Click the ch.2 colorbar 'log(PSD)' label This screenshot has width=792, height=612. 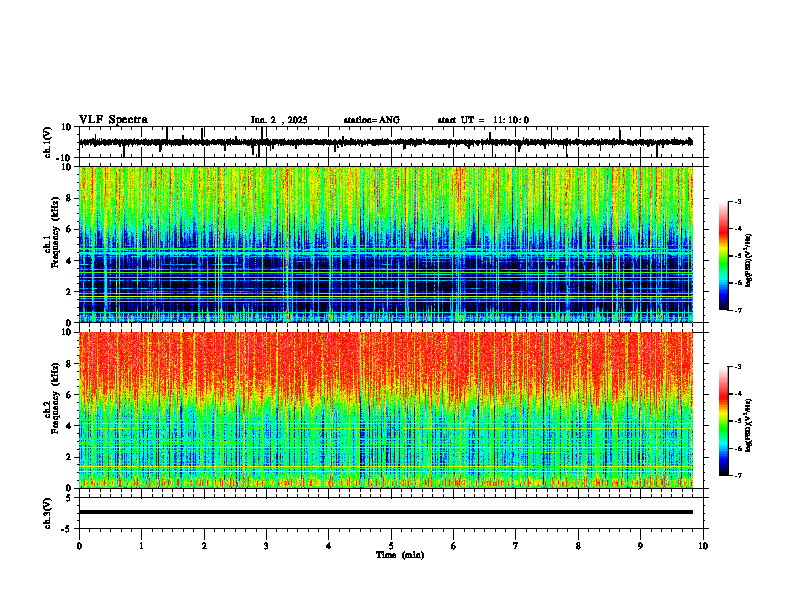749,425
